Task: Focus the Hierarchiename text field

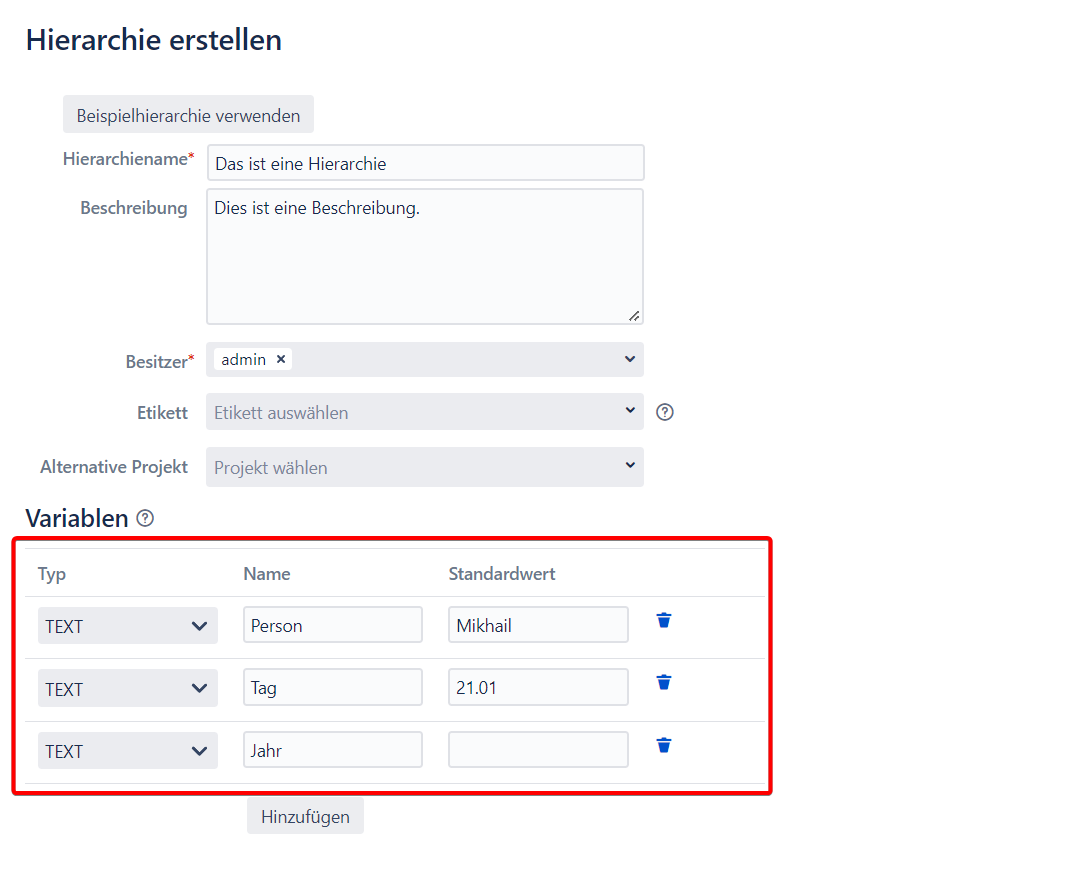Action: click(x=425, y=163)
